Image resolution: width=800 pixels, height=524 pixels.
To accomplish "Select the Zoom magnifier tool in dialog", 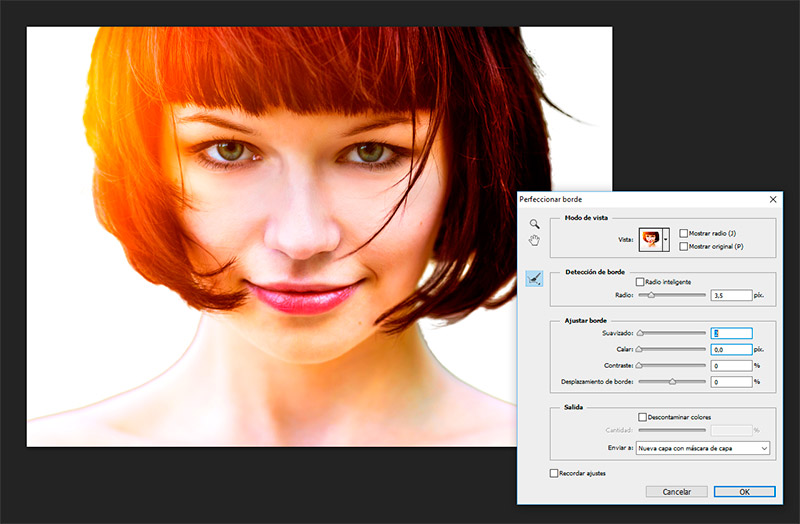I will point(534,224).
